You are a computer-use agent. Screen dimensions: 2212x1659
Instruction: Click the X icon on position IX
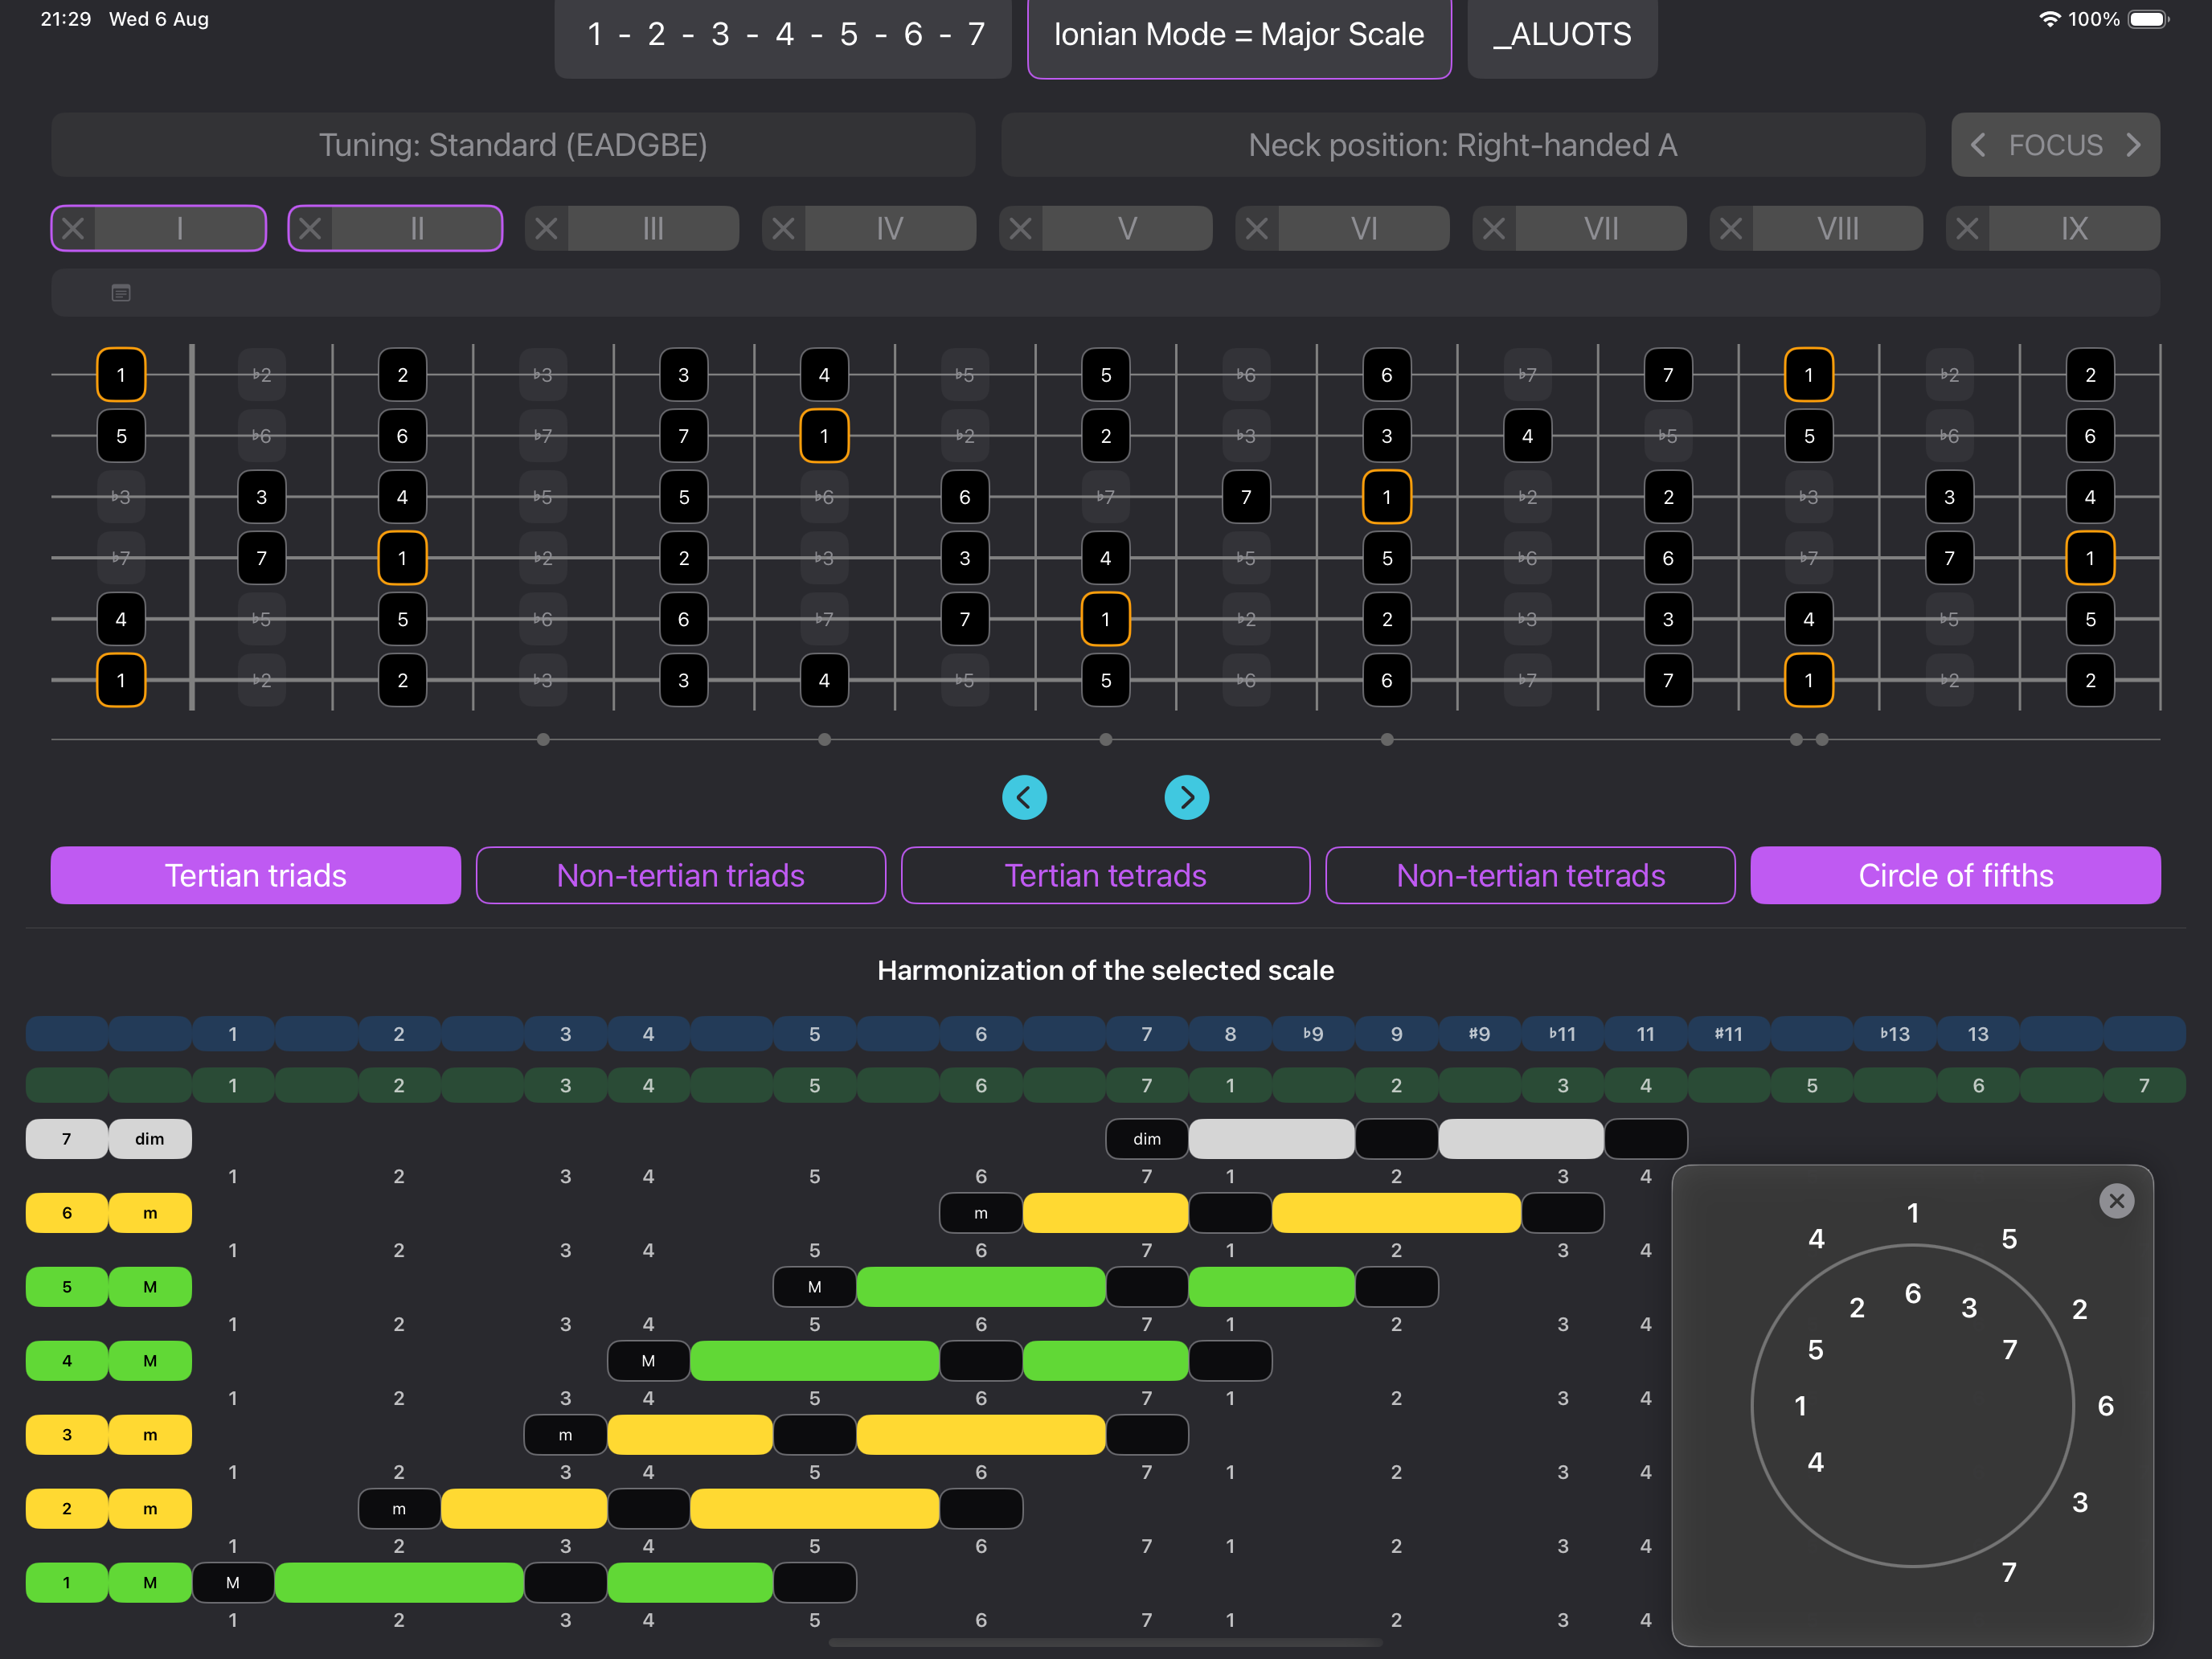(1967, 229)
